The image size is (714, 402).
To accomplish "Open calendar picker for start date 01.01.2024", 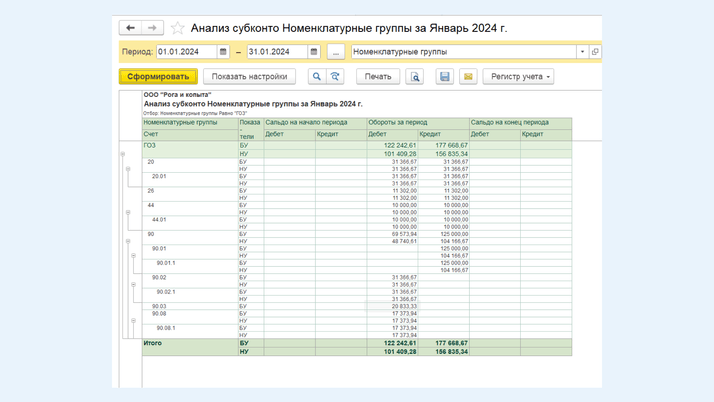I will (223, 52).
